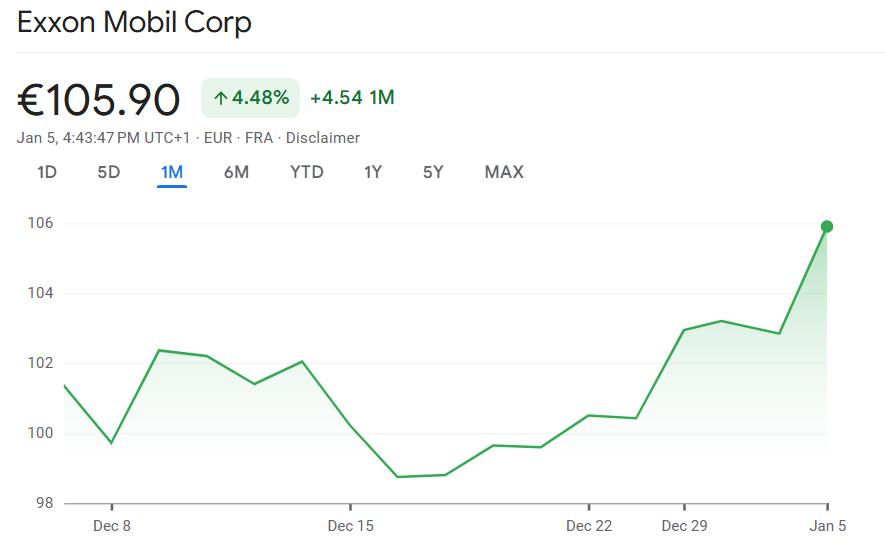Show the 6M price history
Image resolution: width=885 pixels, height=549 pixels.
tap(236, 172)
